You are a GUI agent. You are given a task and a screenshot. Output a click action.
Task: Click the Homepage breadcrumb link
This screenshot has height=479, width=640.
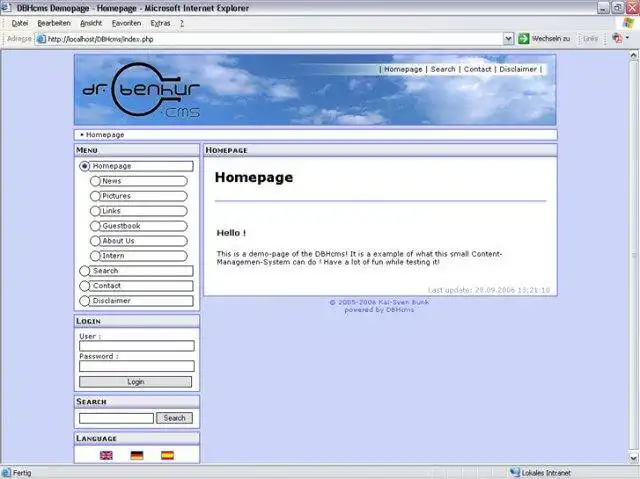pos(105,135)
